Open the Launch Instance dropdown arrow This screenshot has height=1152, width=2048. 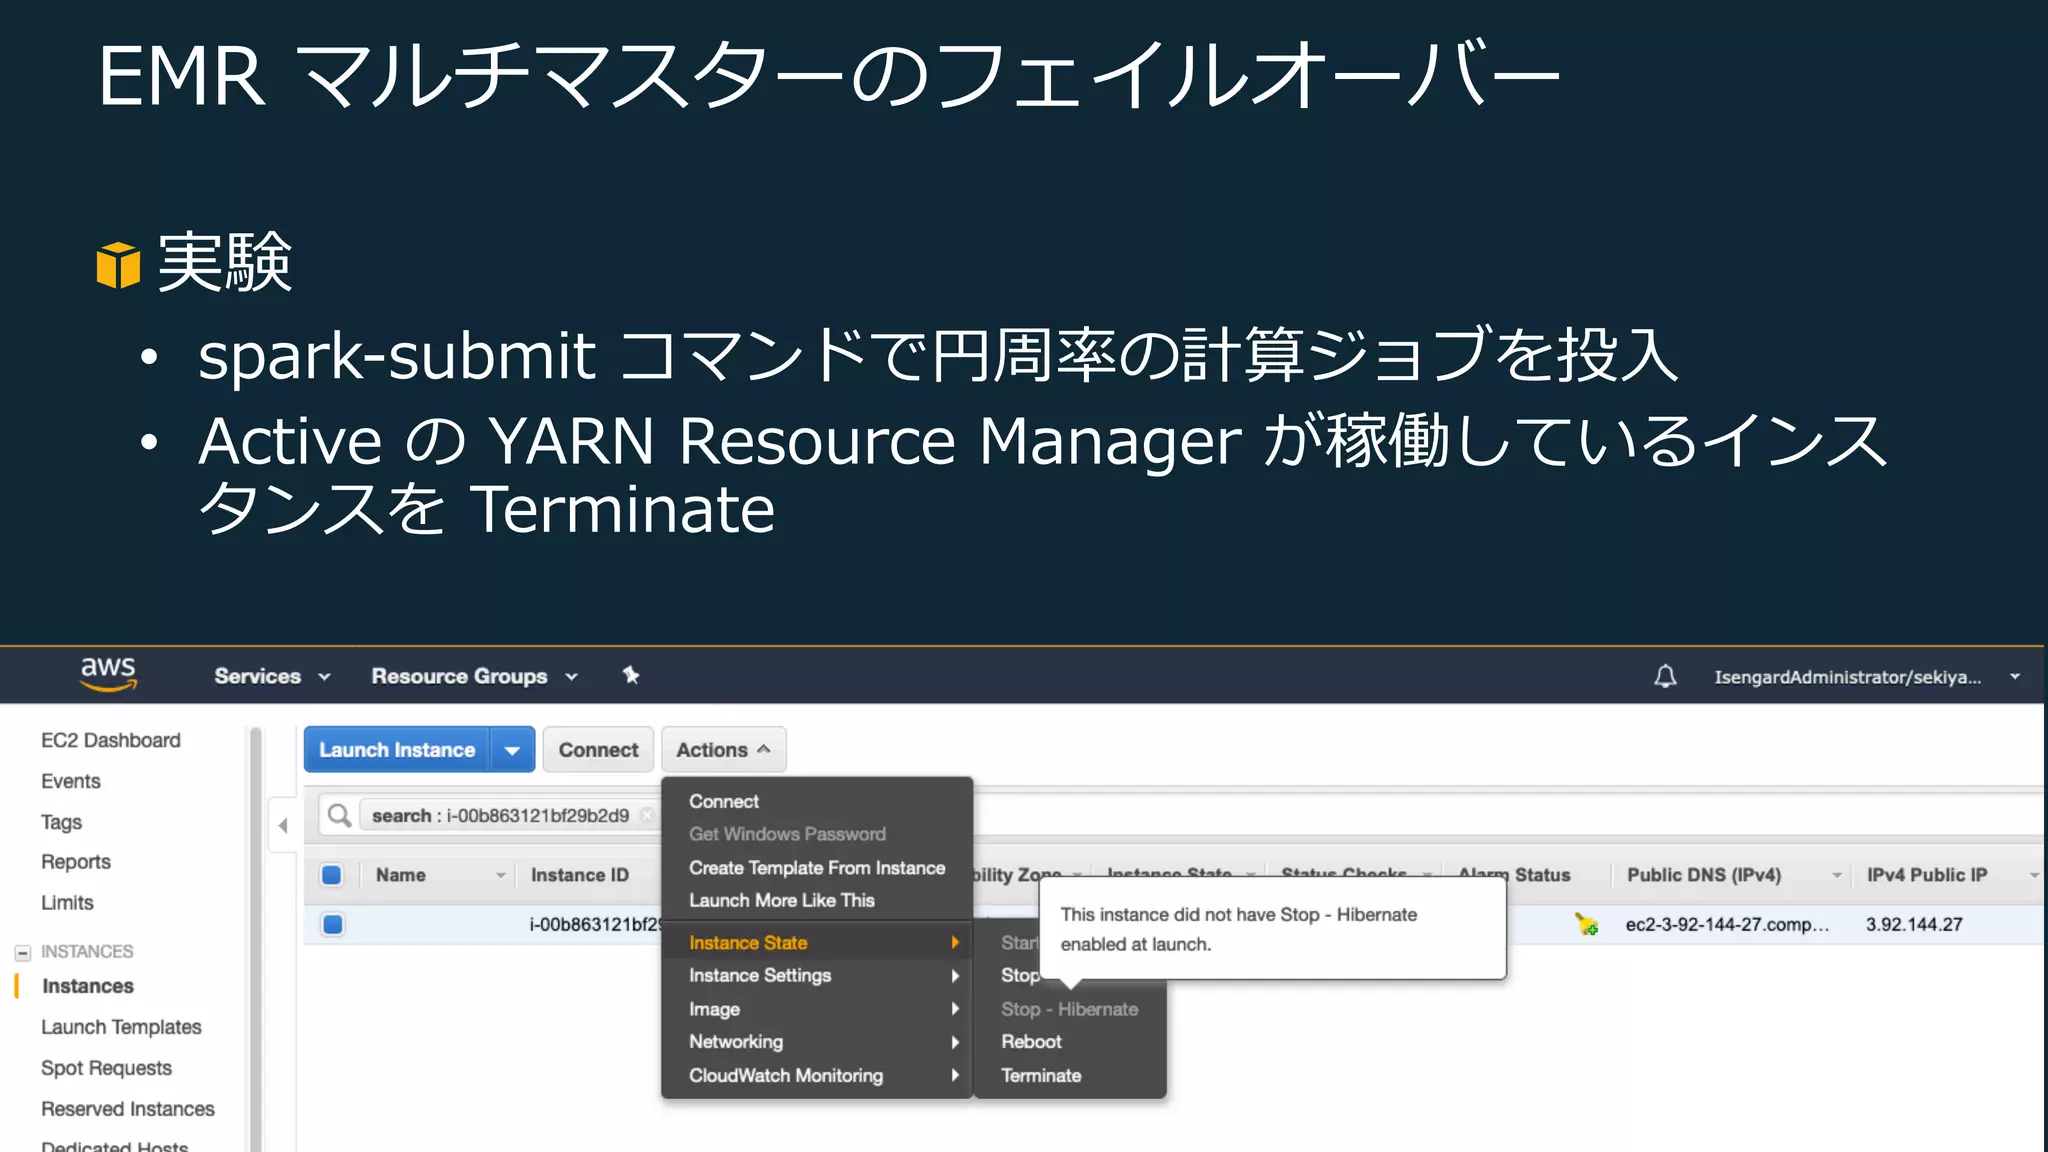click(x=512, y=750)
